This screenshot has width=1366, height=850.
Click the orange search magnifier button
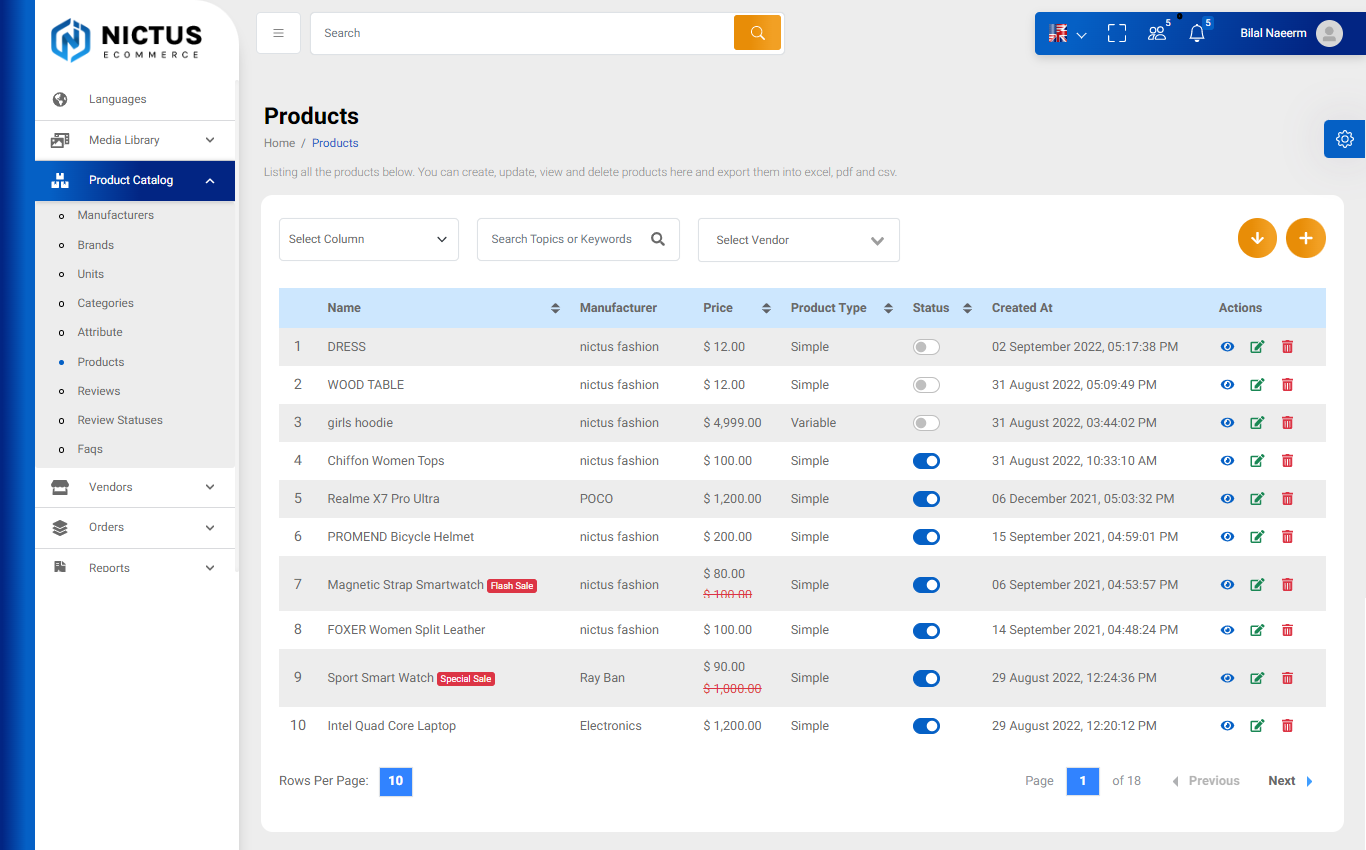tap(757, 33)
